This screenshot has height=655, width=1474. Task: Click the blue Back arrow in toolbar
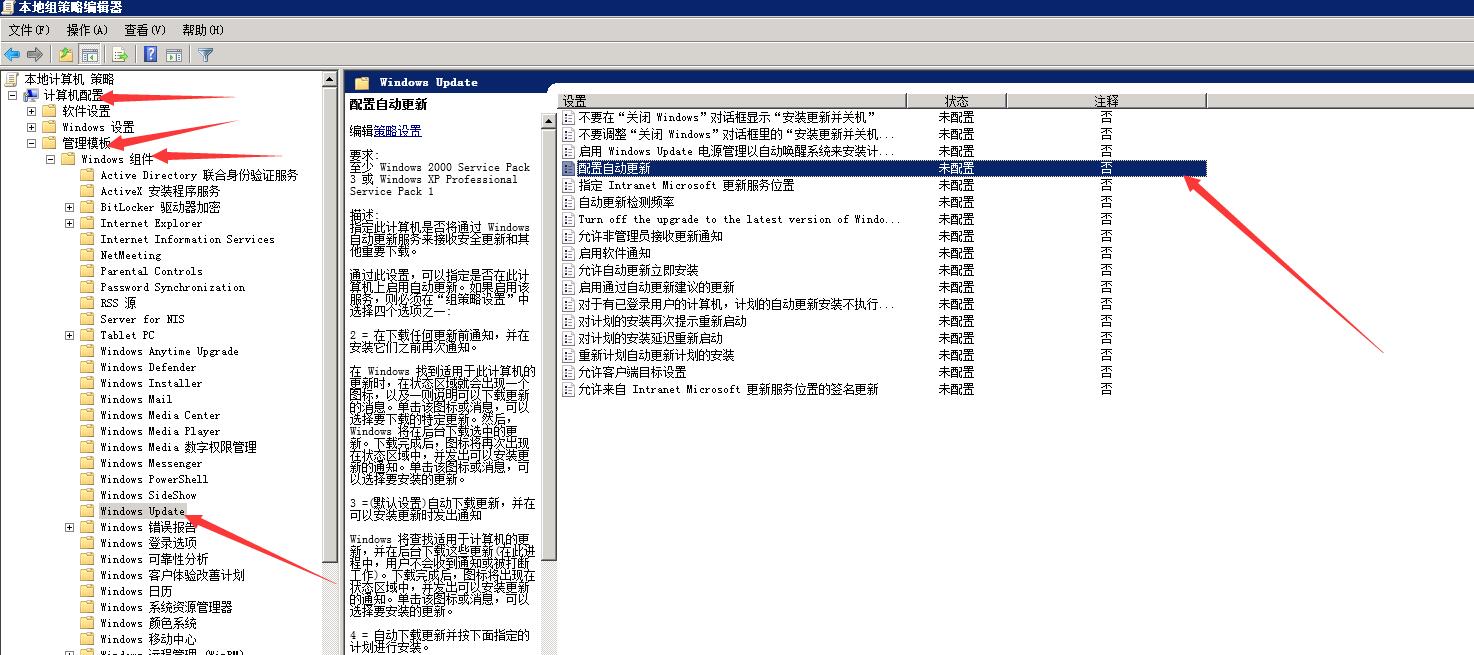click(x=12, y=54)
